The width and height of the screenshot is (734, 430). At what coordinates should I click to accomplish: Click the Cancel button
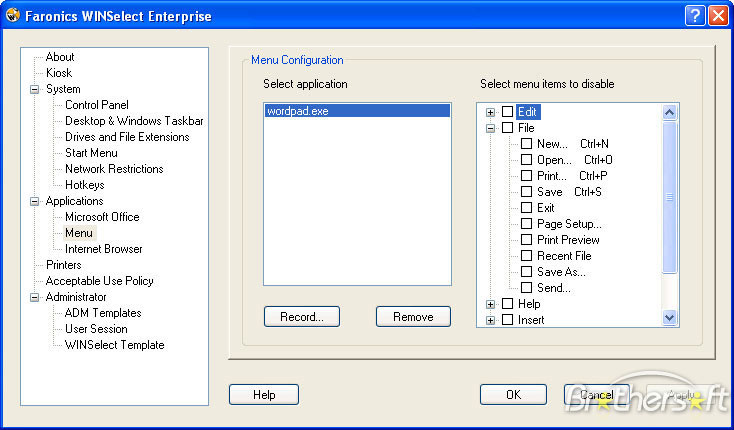click(x=597, y=395)
